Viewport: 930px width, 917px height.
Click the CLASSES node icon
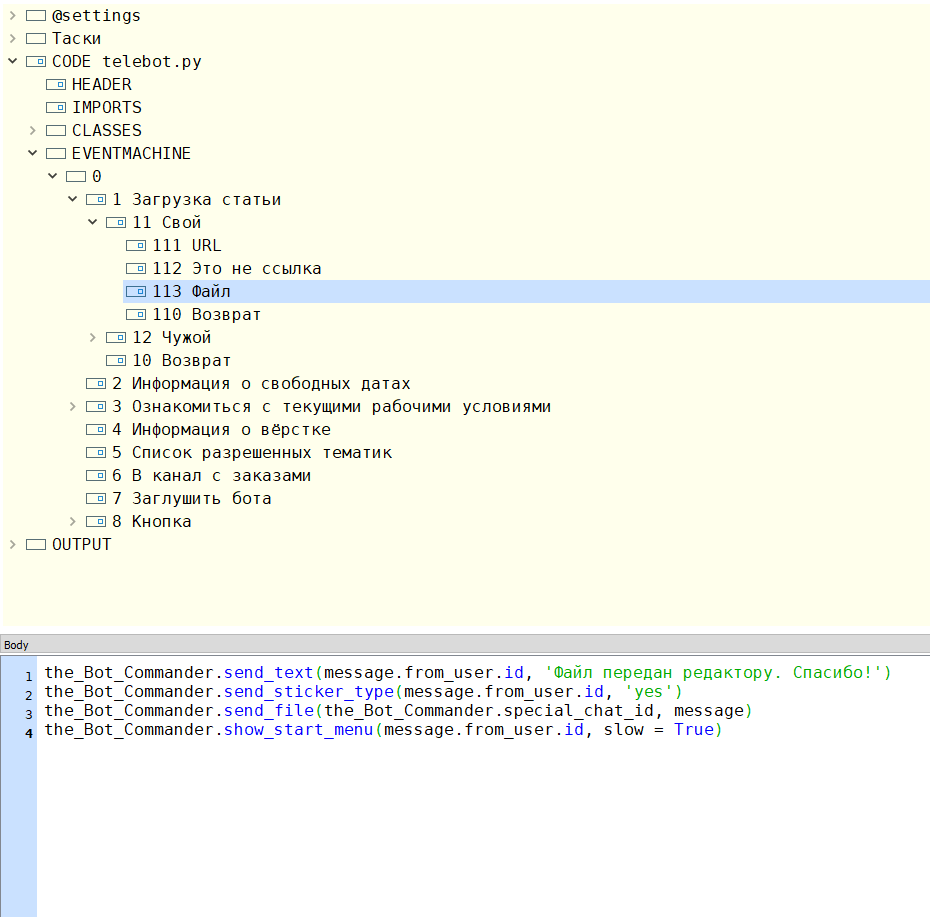[x=56, y=130]
